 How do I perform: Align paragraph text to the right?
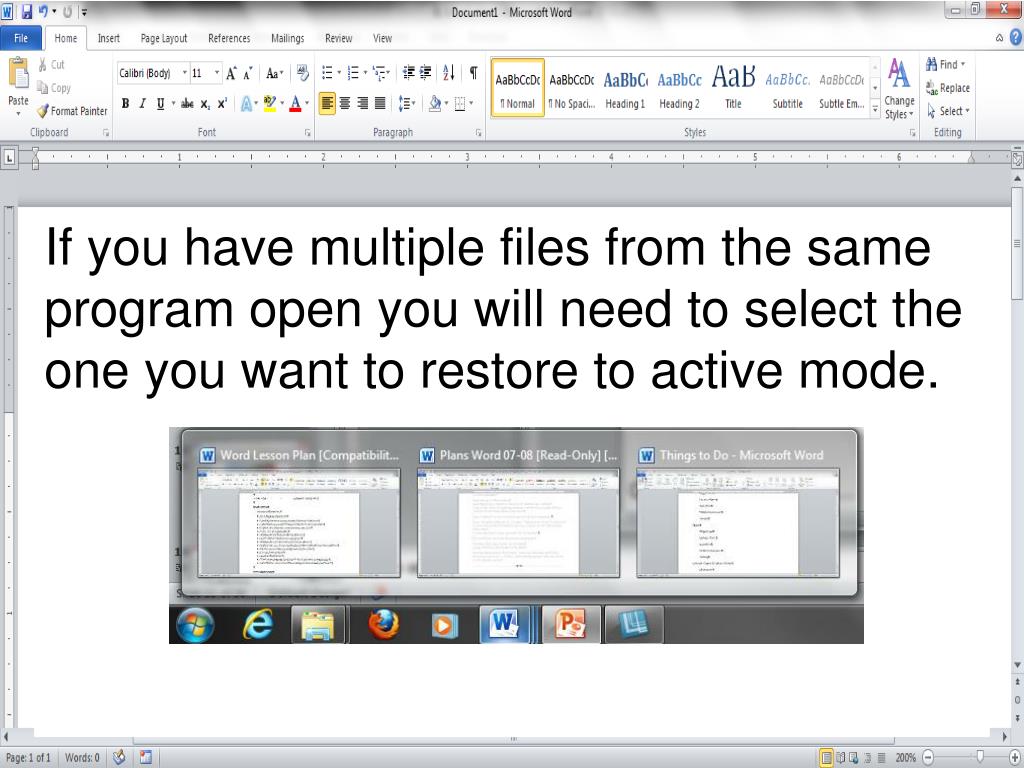pos(362,103)
